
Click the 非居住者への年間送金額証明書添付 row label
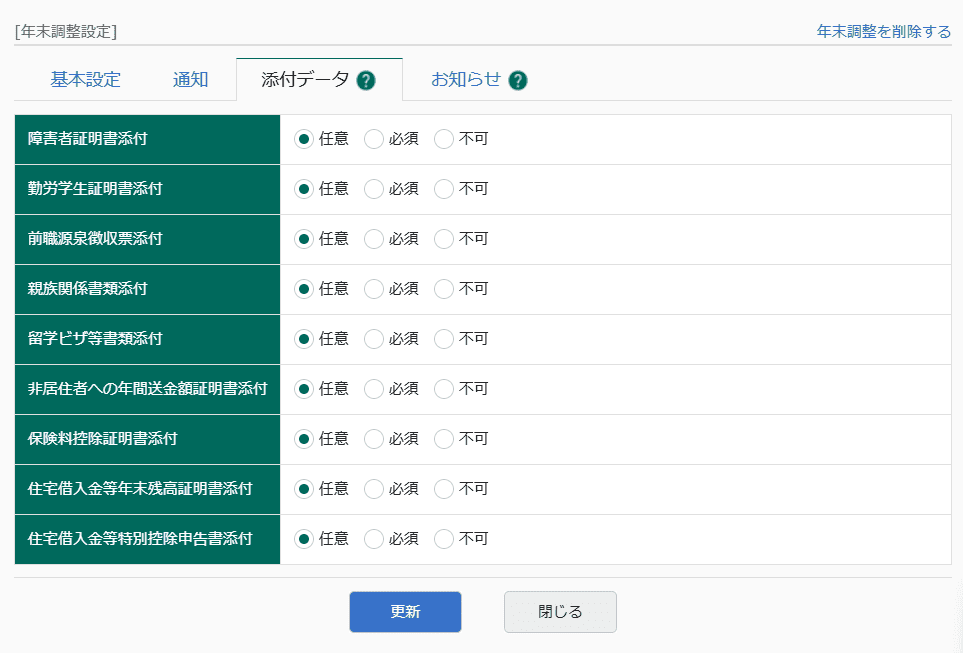coord(147,388)
